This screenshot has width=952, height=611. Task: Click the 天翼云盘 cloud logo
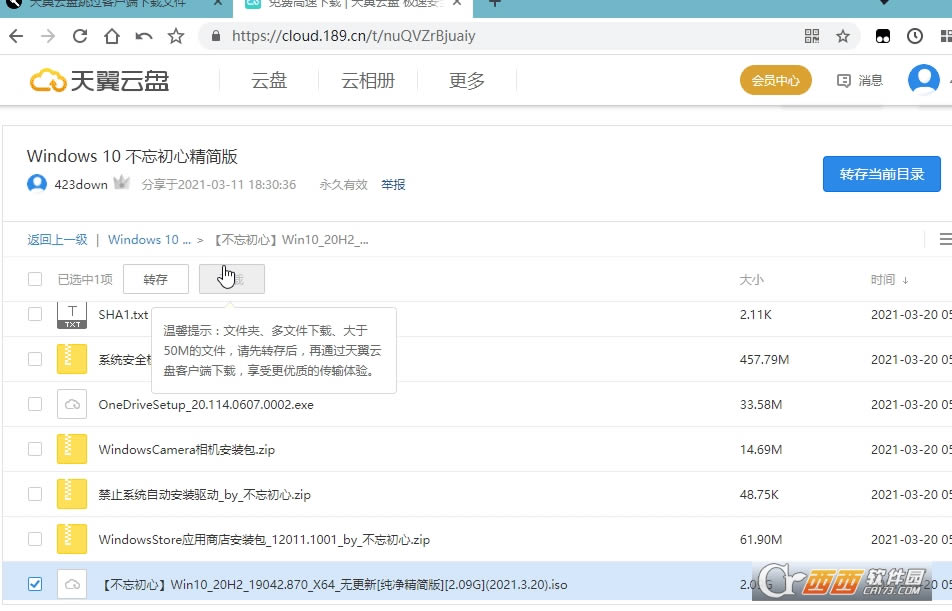[99, 80]
